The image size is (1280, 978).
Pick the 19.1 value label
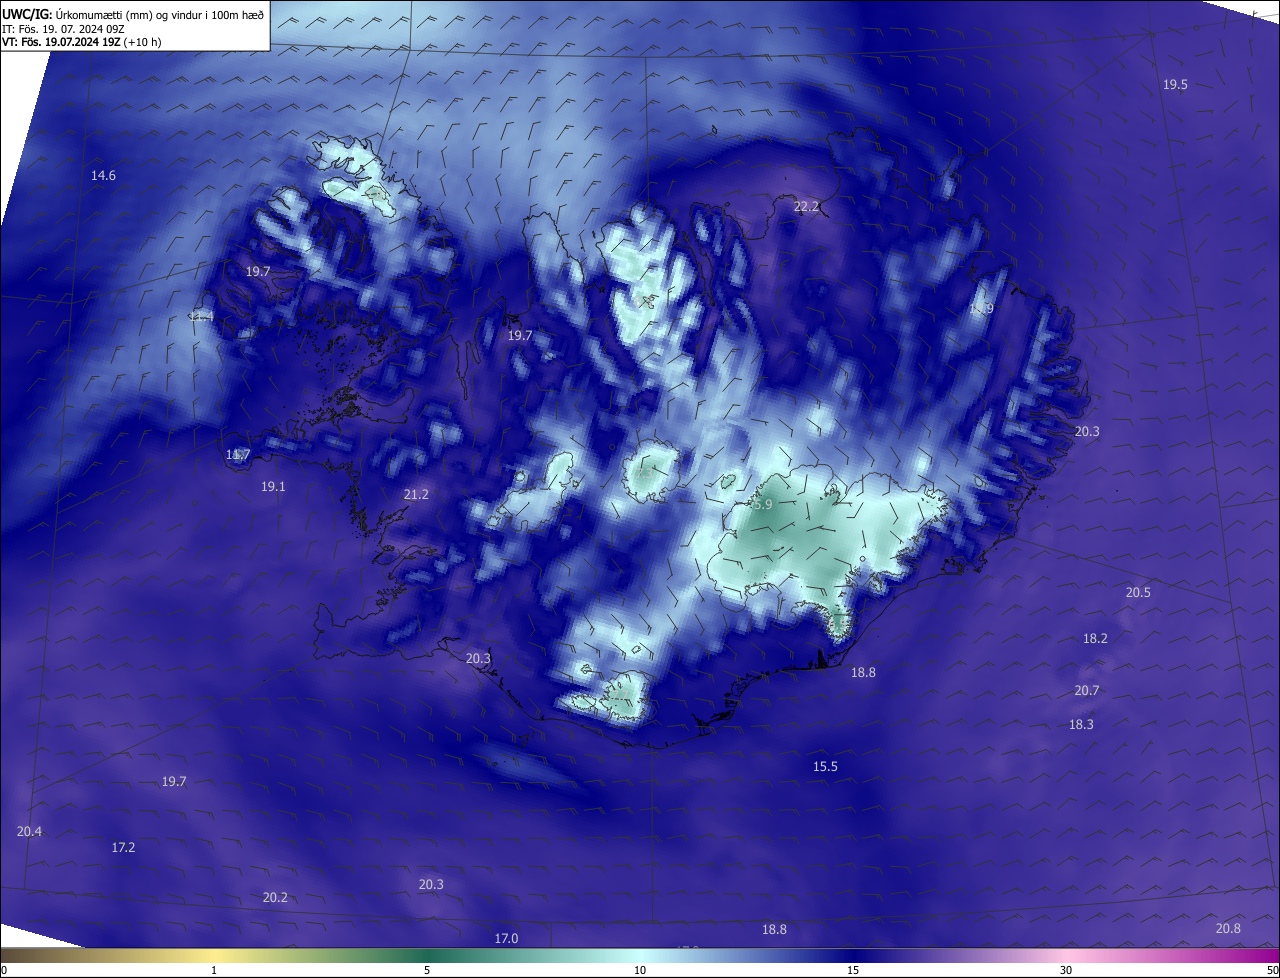tap(273, 487)
